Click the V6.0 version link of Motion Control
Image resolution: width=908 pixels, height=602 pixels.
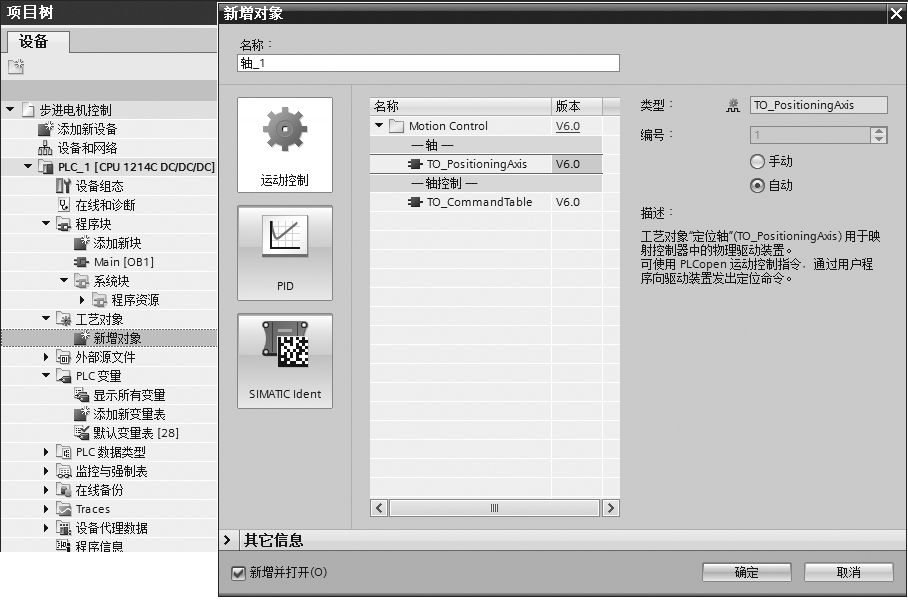(x=568, y=126)
